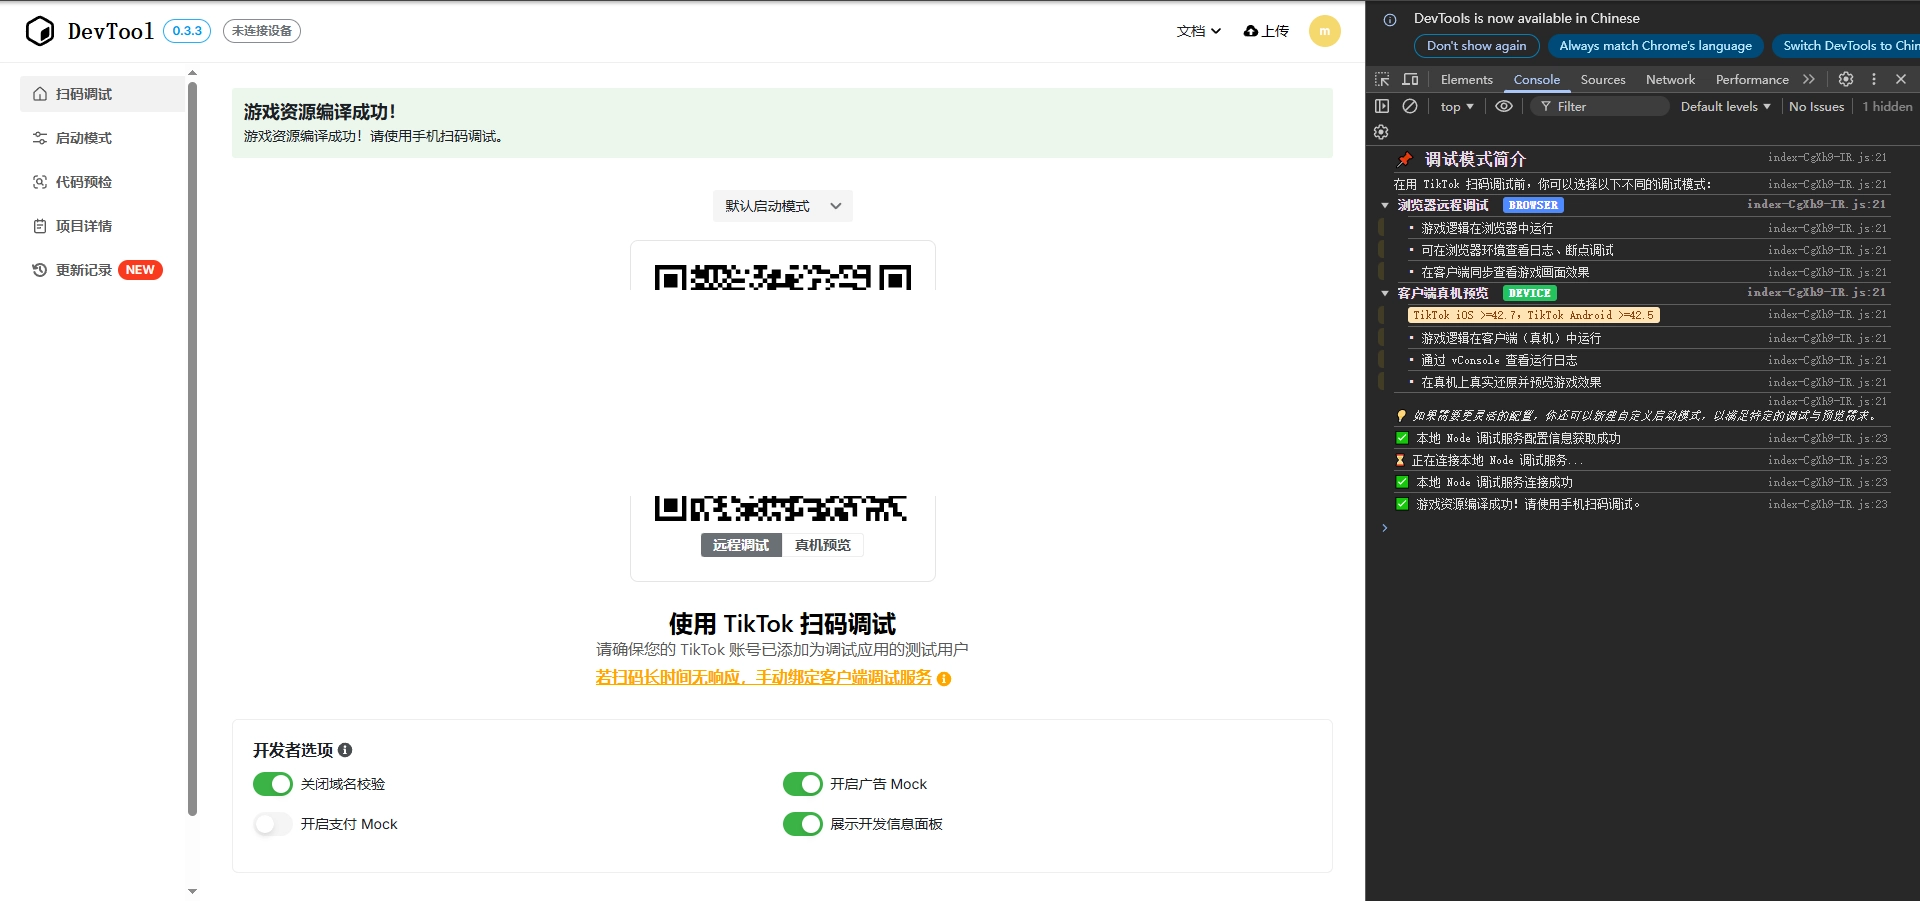
Task: Click the console prompt chevron
Action: (x=1385, y=528)
